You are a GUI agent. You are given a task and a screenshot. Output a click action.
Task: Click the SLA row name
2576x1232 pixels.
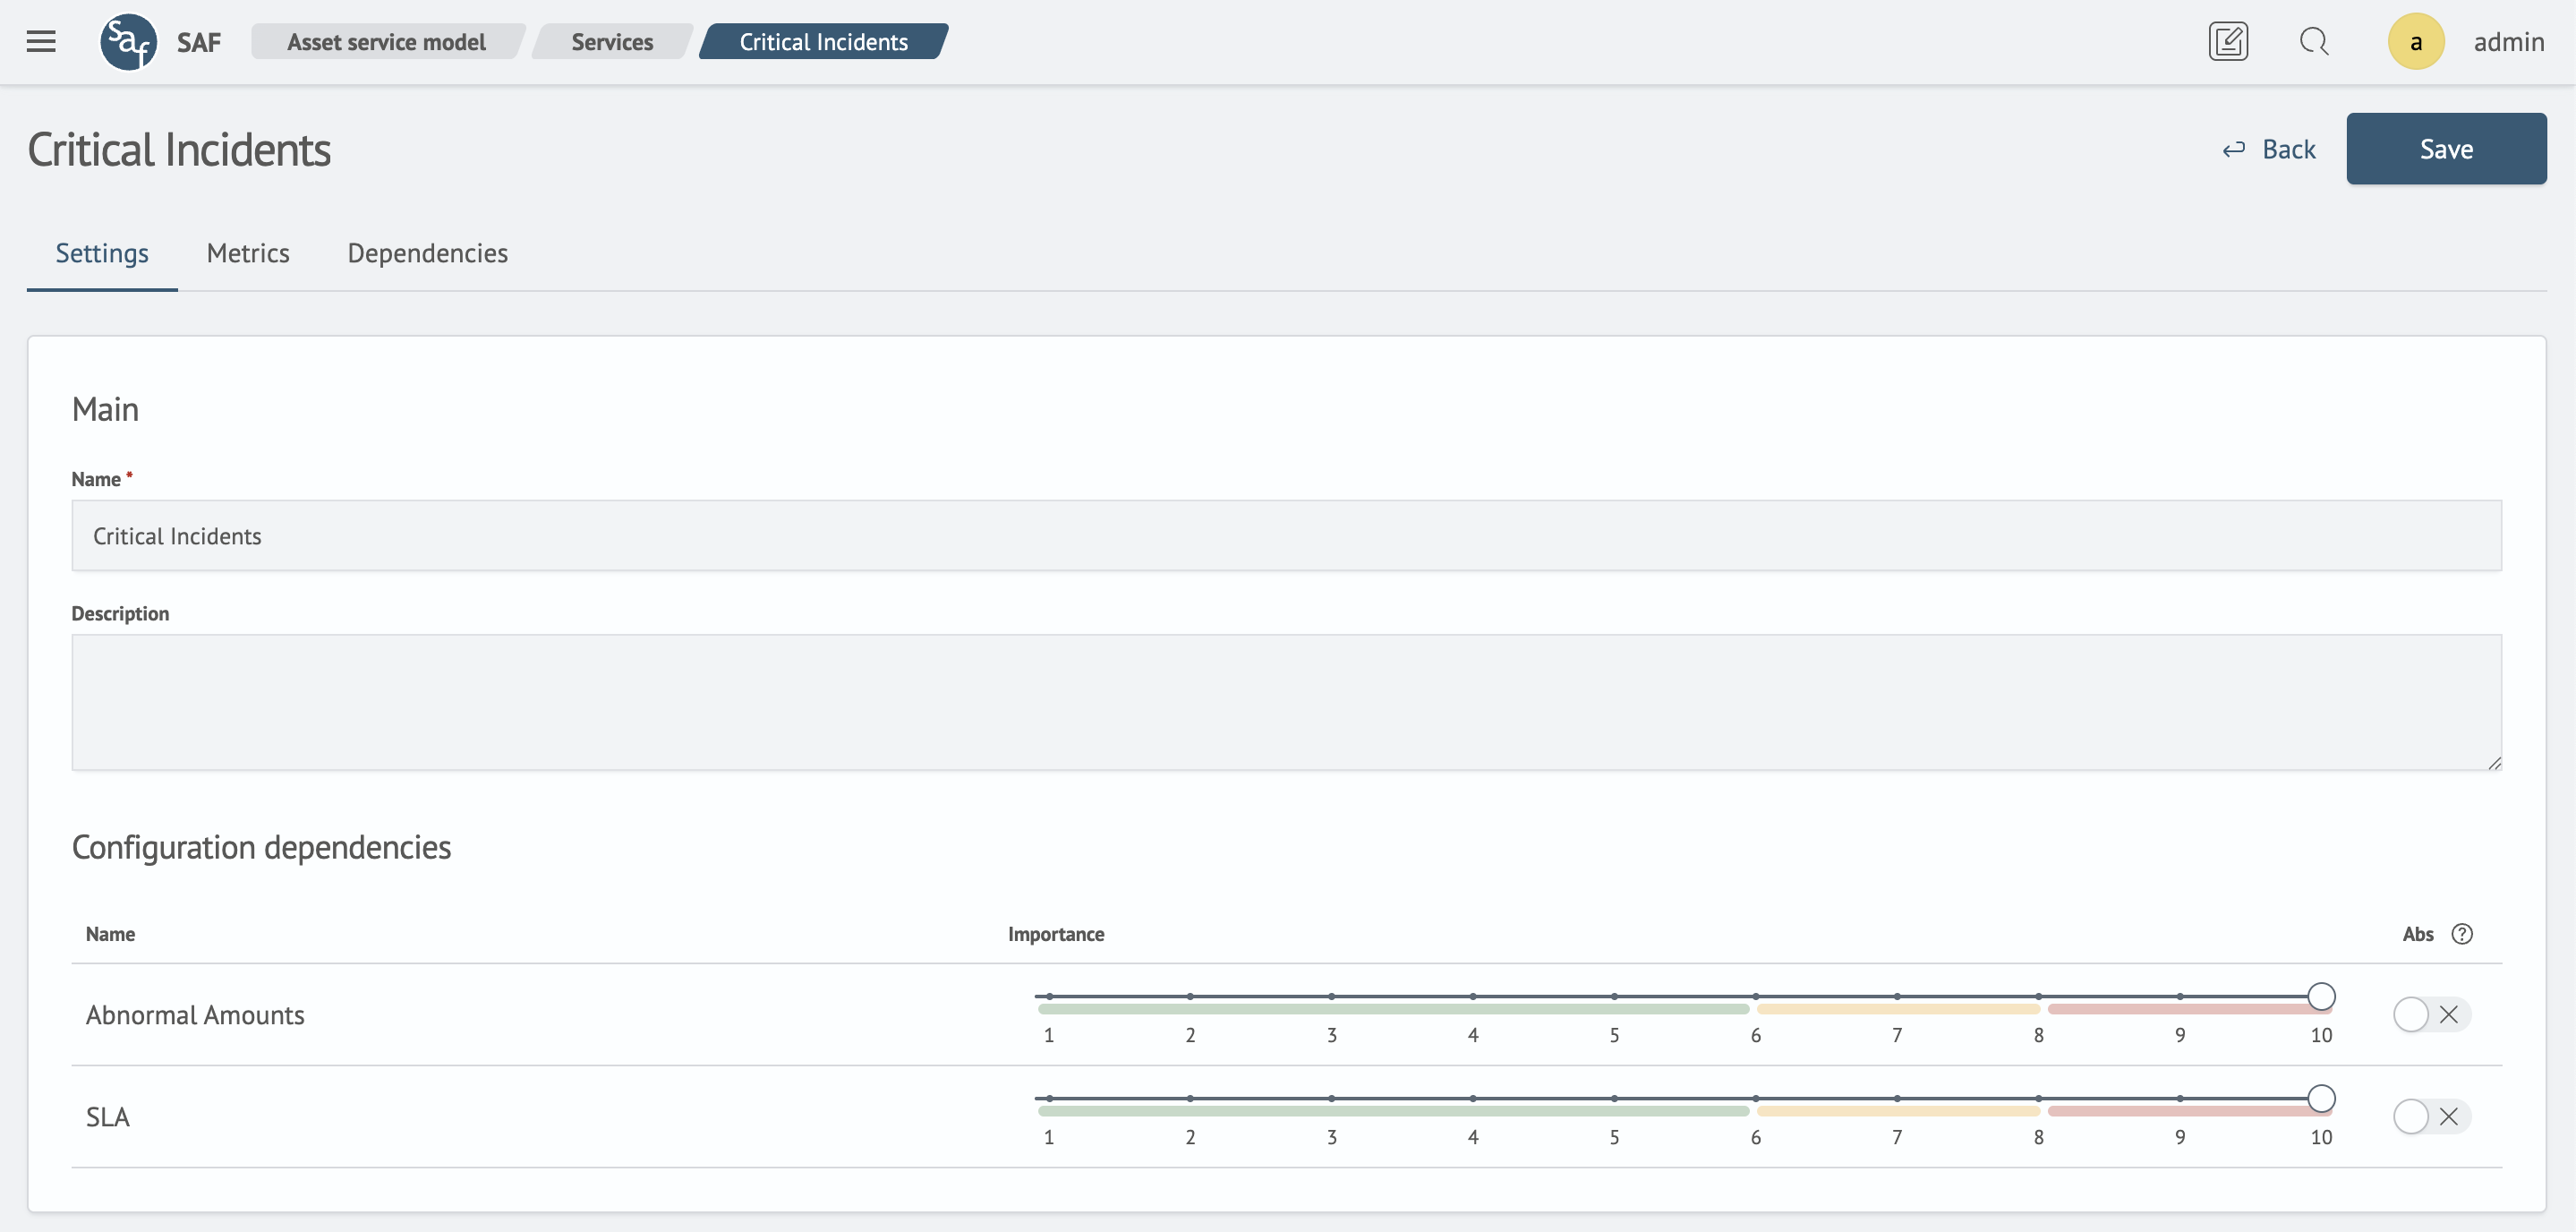click(108, 1117)
